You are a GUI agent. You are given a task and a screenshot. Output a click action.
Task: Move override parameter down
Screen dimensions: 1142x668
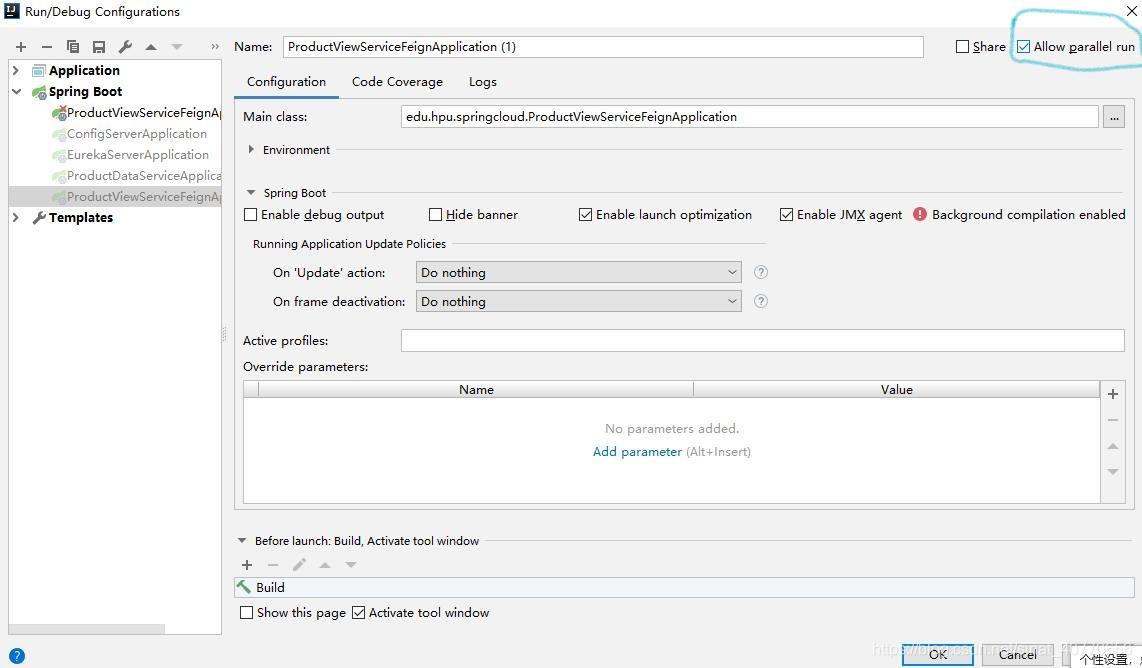pyautogui.click(x=1113, y=472)
